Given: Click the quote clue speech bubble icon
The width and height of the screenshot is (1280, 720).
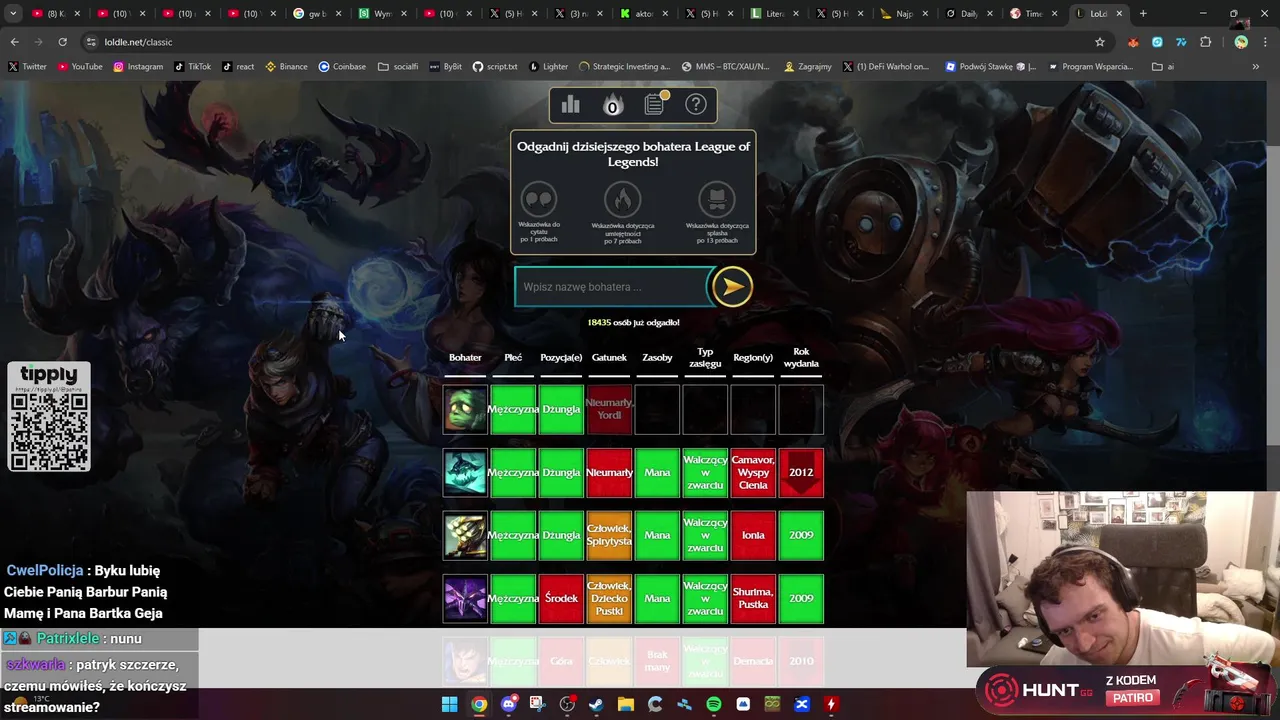Looking at the screenshot, I should [539, 199].
